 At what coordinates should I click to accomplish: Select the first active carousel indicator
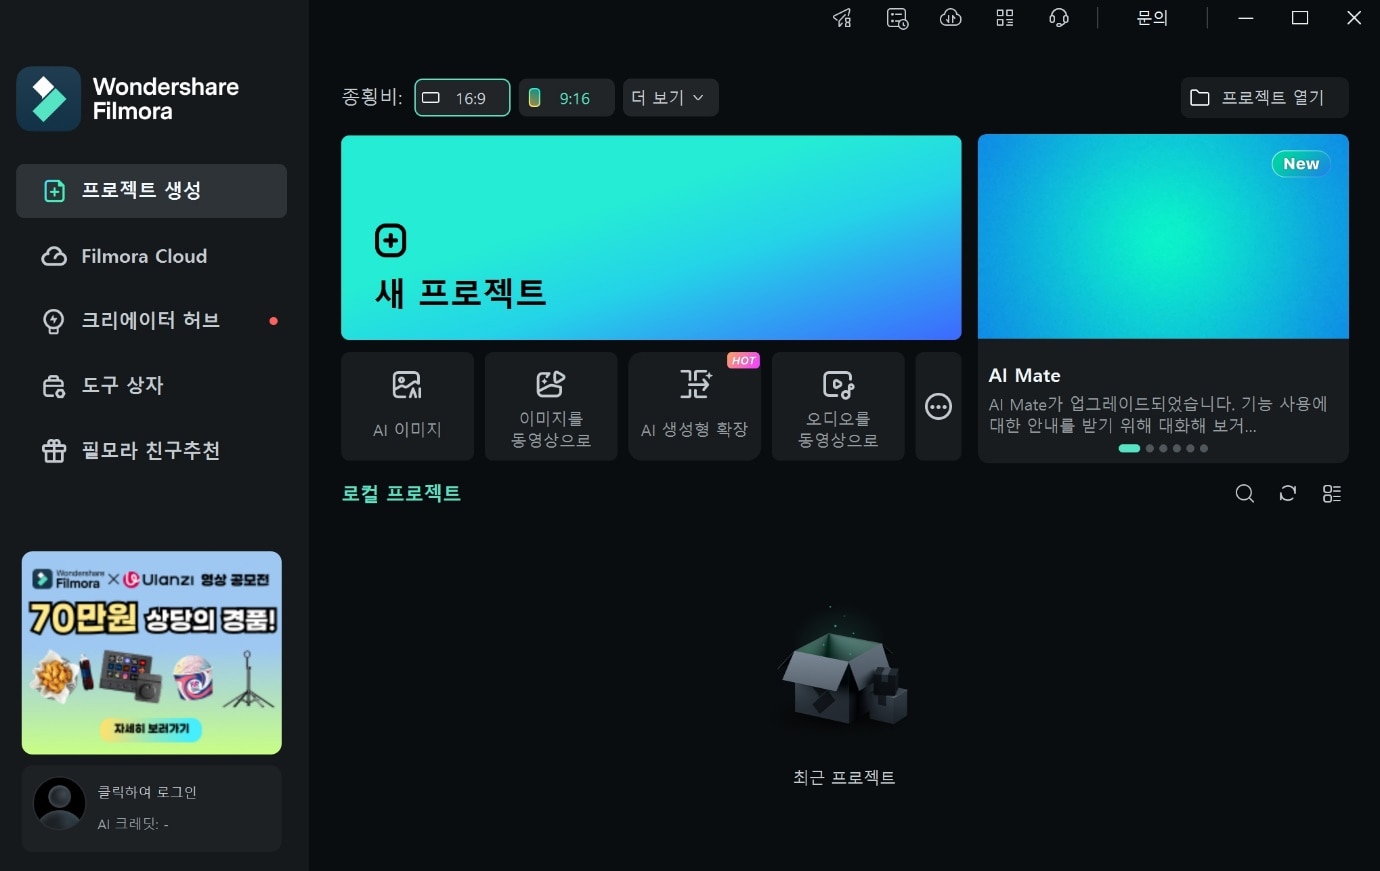click(1129, 448)
